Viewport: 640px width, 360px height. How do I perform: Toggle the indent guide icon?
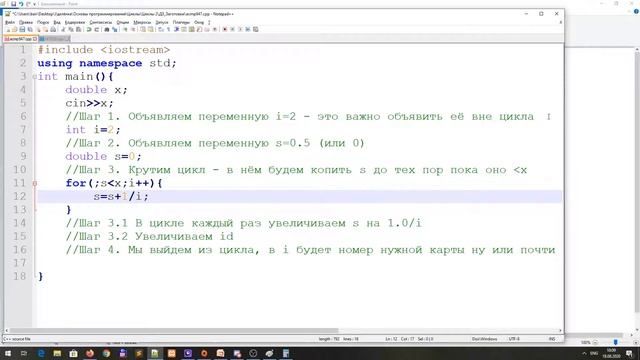point(176,29)
